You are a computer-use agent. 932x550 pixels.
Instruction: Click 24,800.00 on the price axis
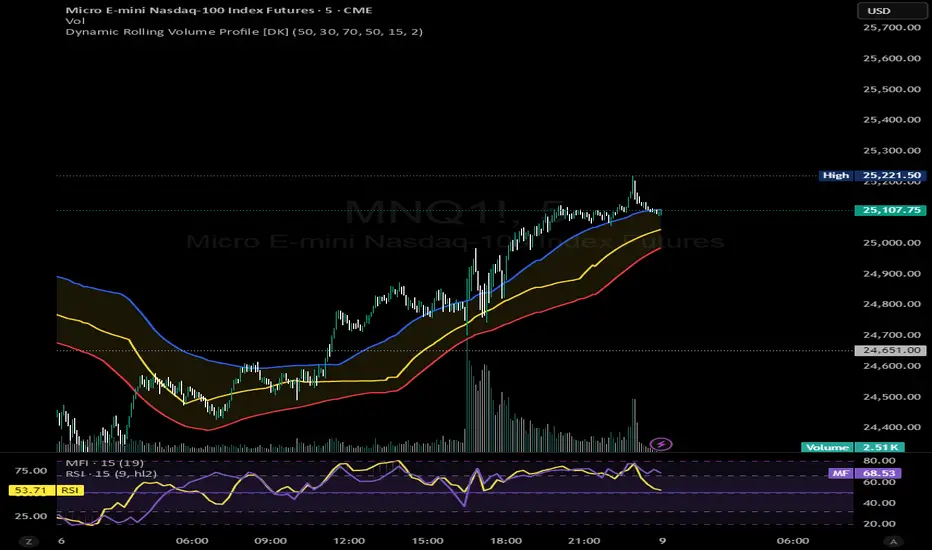click(x=892, y=304)
